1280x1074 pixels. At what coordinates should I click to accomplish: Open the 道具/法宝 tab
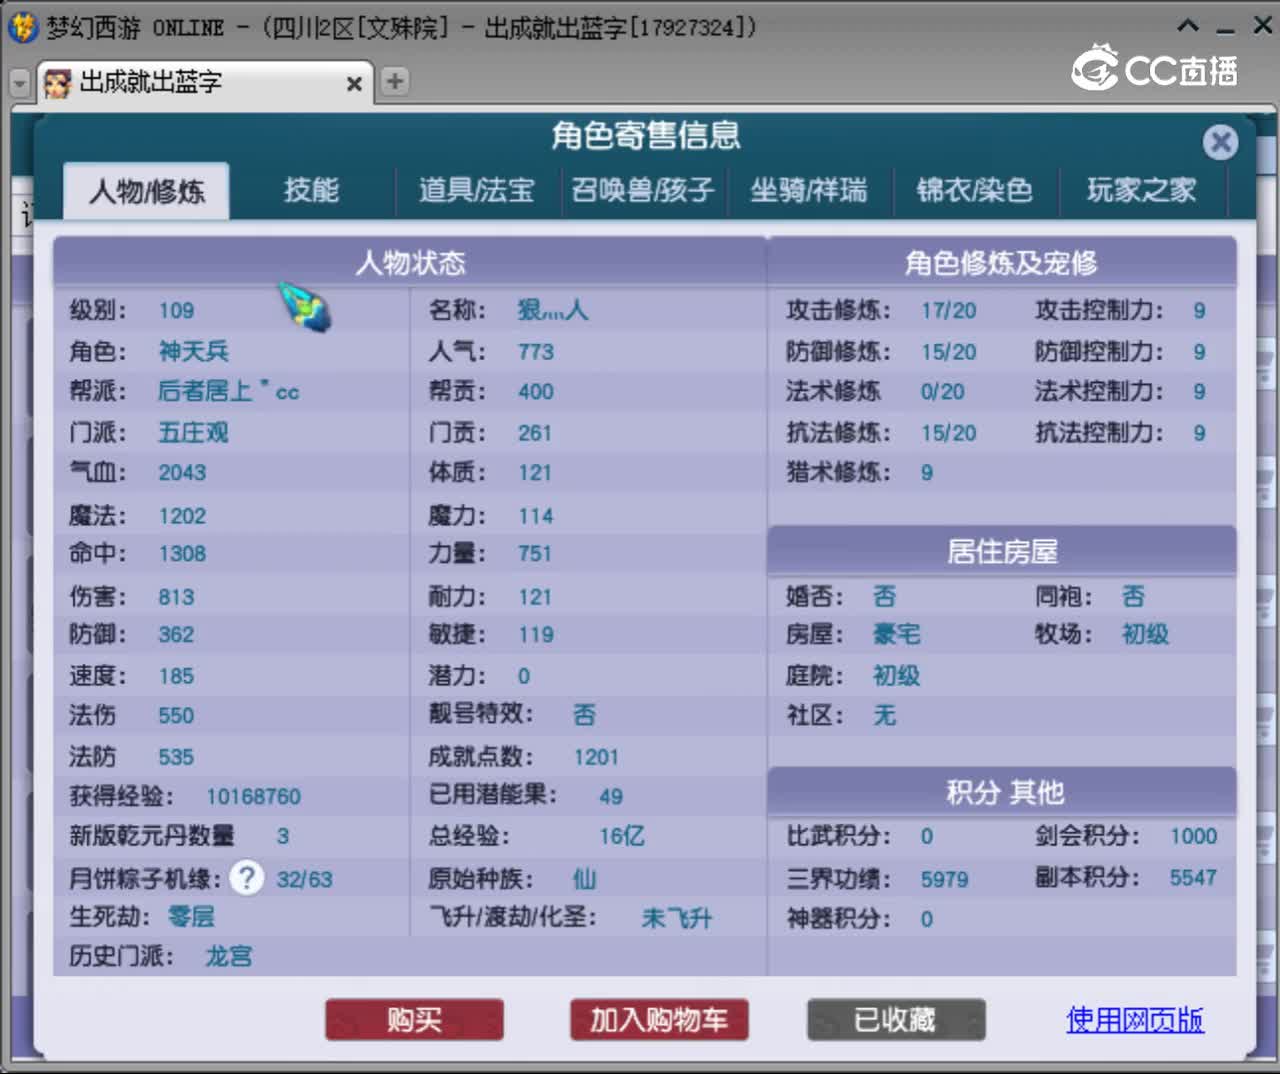pyautogui.click(x=476, y=190)
